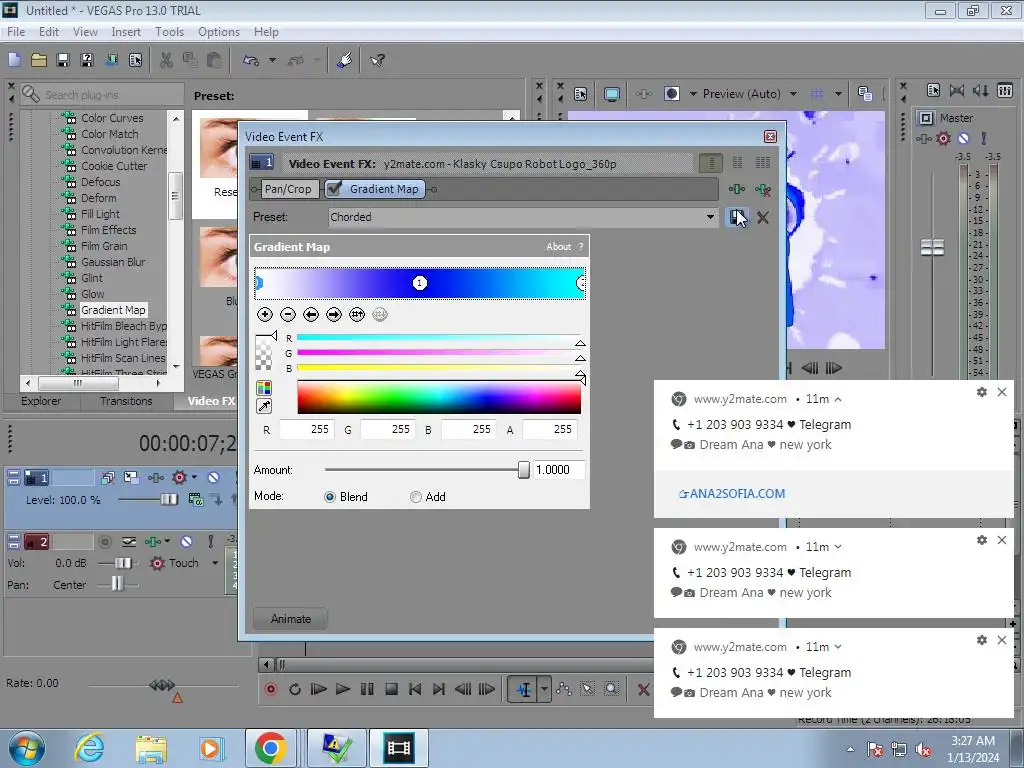Image resolution: width=1024 pixels, height=768 pixels.
Task: Click the gradient point 1 marker
Action: pos(420,283)
